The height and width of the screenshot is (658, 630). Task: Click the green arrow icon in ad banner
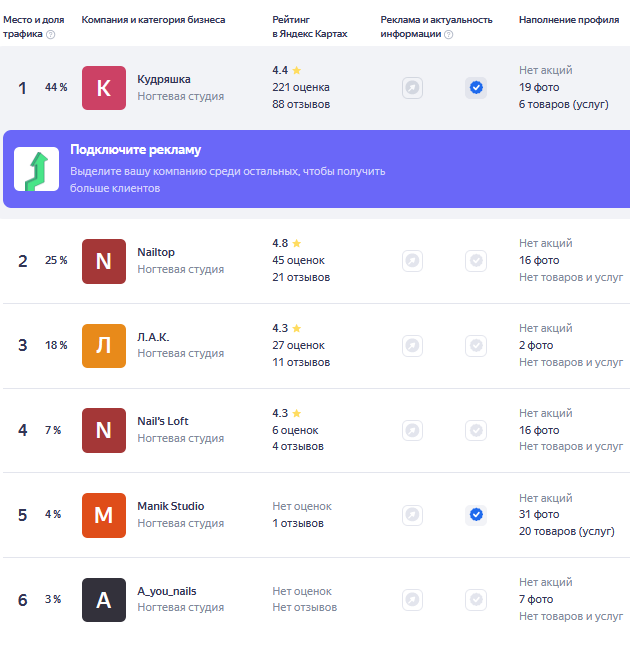click(x=37, y=169)
